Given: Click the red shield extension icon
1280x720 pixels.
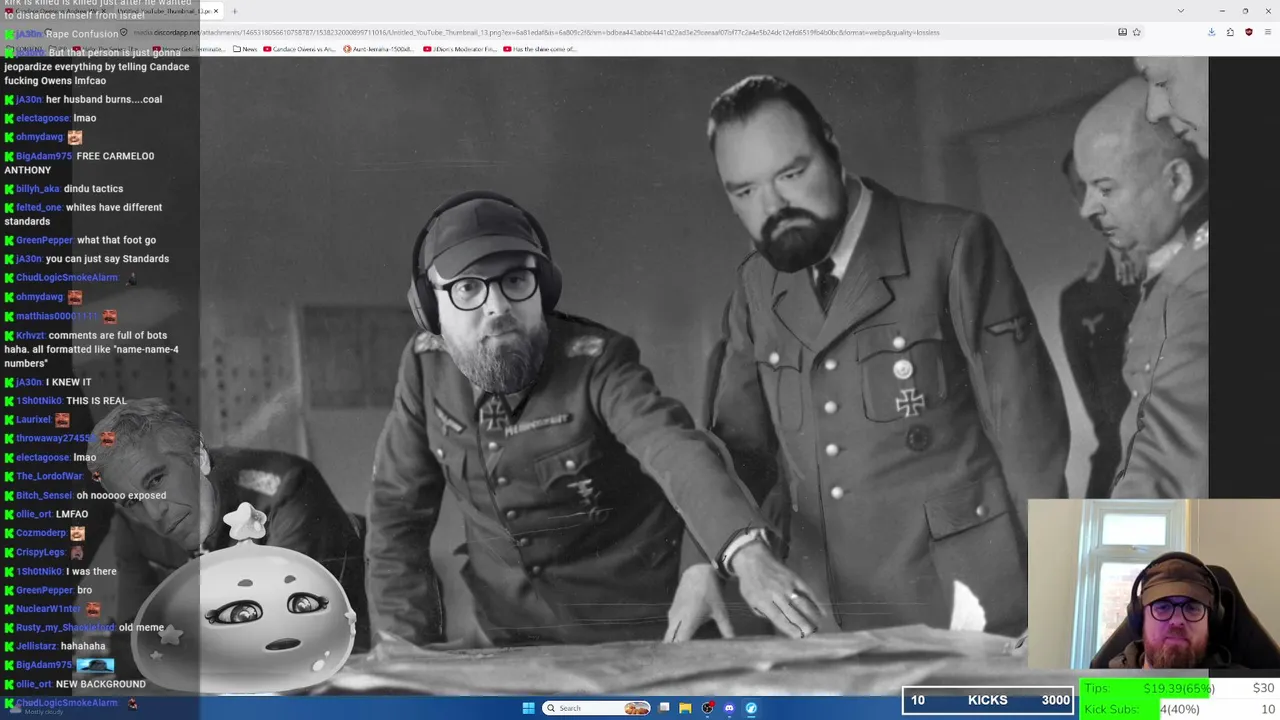Looking at the screenshot, I should click(1248, 32).
